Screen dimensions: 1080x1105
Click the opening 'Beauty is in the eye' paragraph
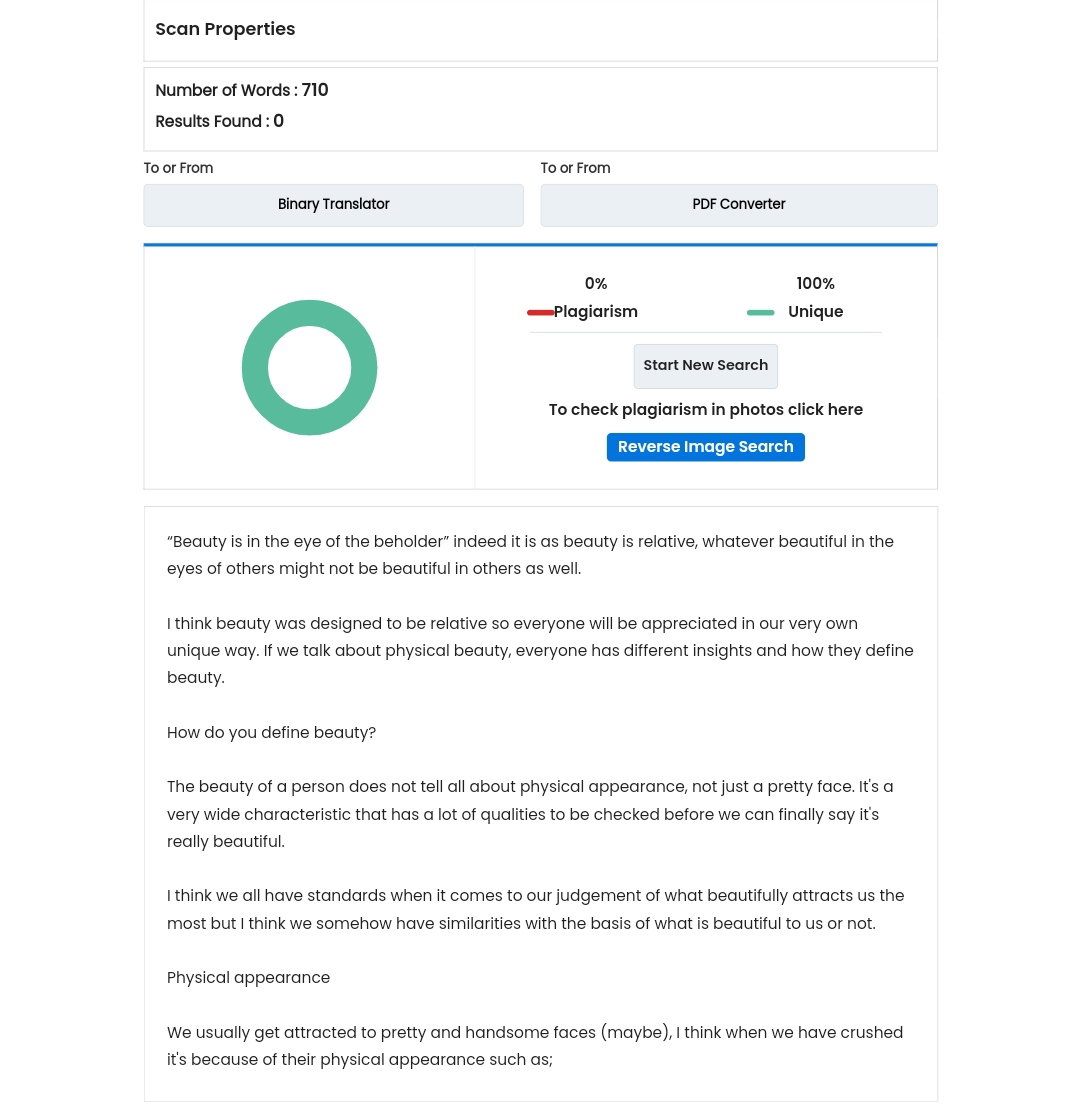tap(530, 555)
